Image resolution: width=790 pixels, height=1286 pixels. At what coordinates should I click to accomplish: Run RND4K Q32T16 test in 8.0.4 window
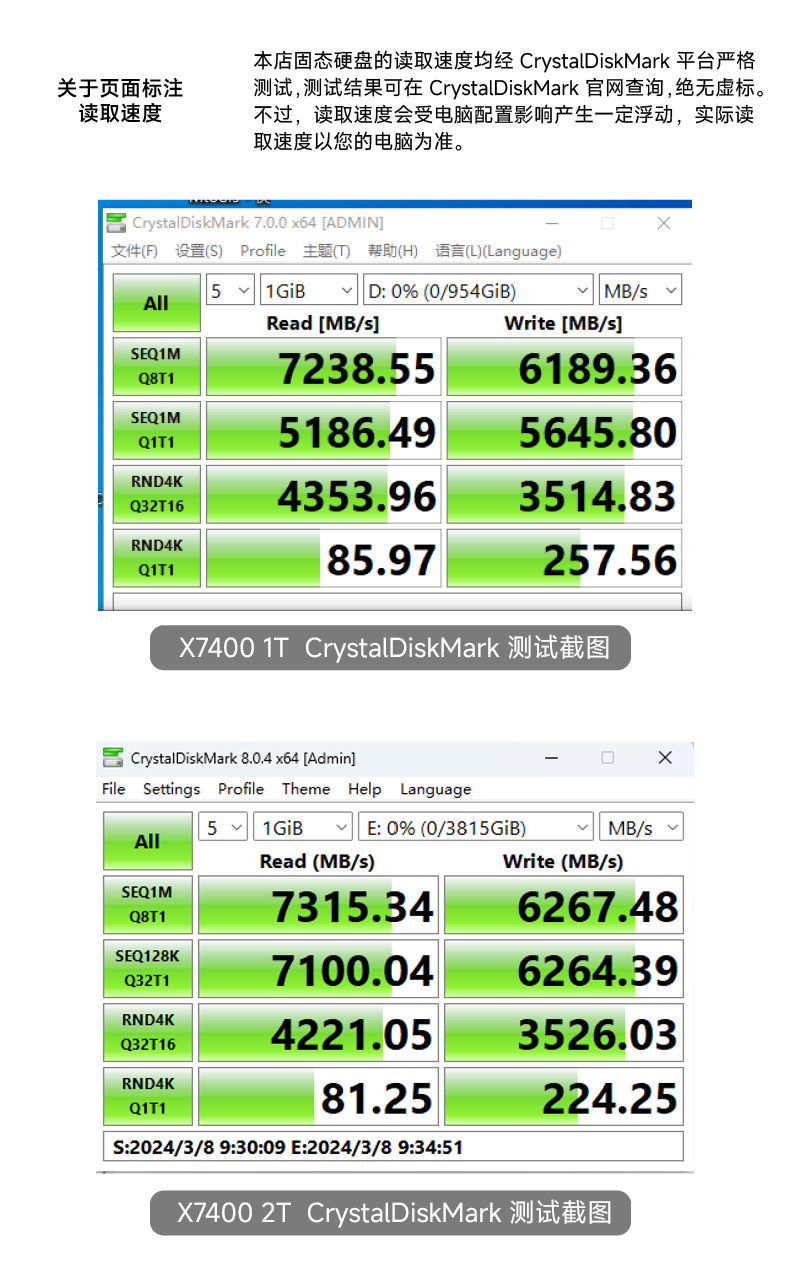click(x=147, y=1033)
